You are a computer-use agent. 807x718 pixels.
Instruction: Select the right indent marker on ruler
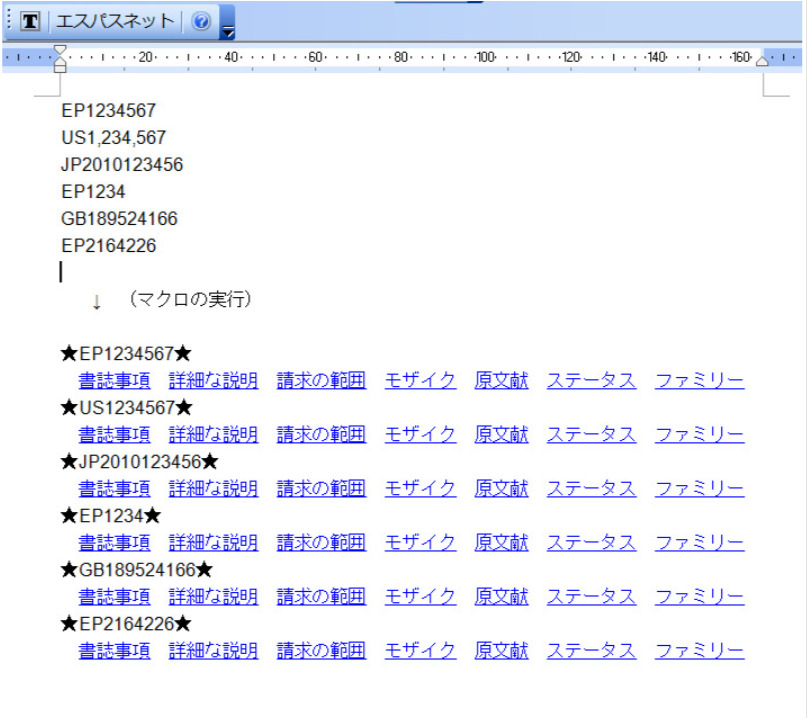click(762, 61)
